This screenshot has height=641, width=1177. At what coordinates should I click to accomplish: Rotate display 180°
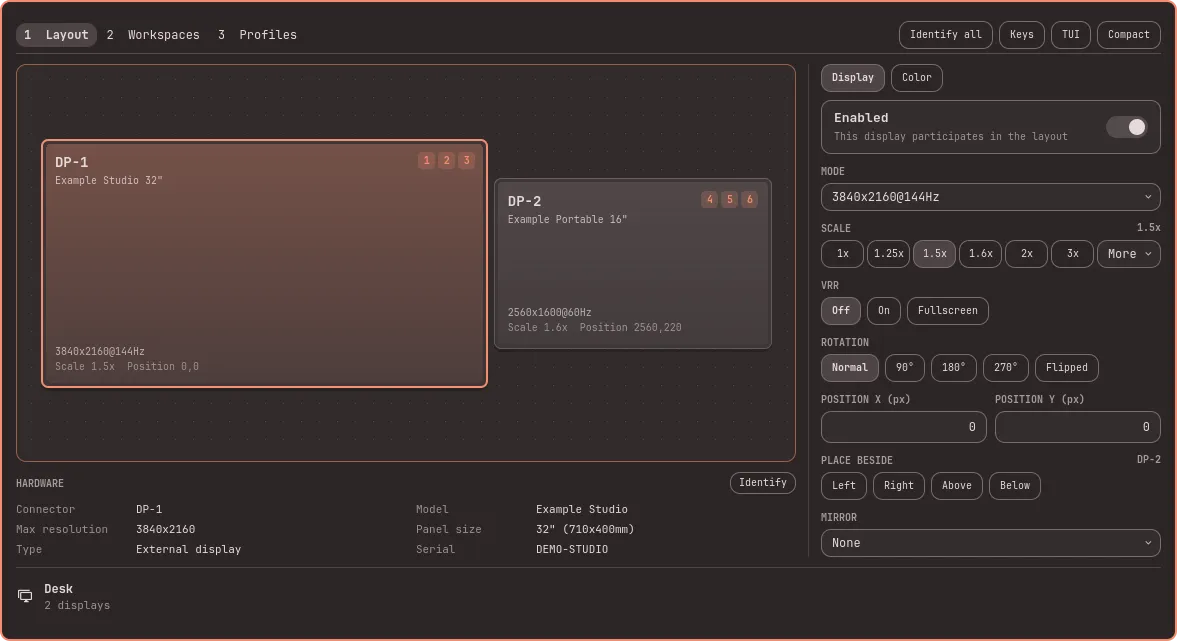point(953,368)
